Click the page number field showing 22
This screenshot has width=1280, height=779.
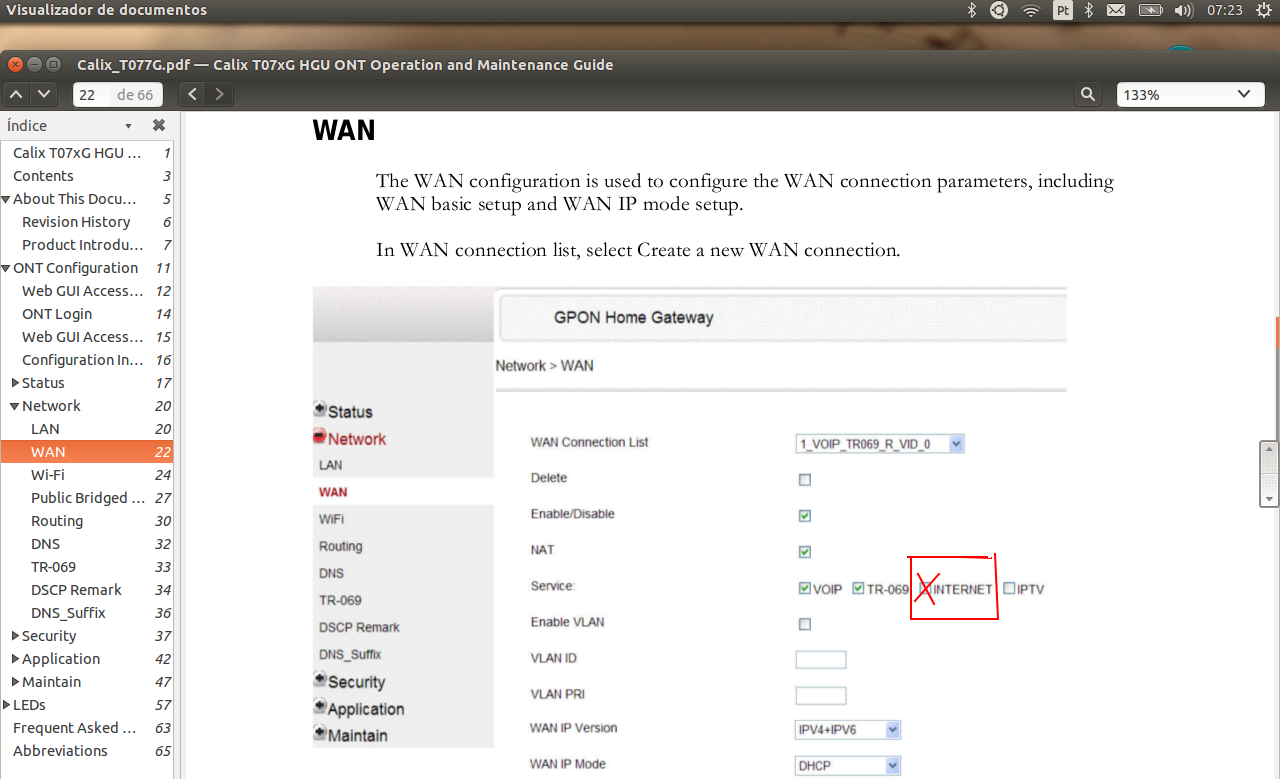tap(88, 94)
